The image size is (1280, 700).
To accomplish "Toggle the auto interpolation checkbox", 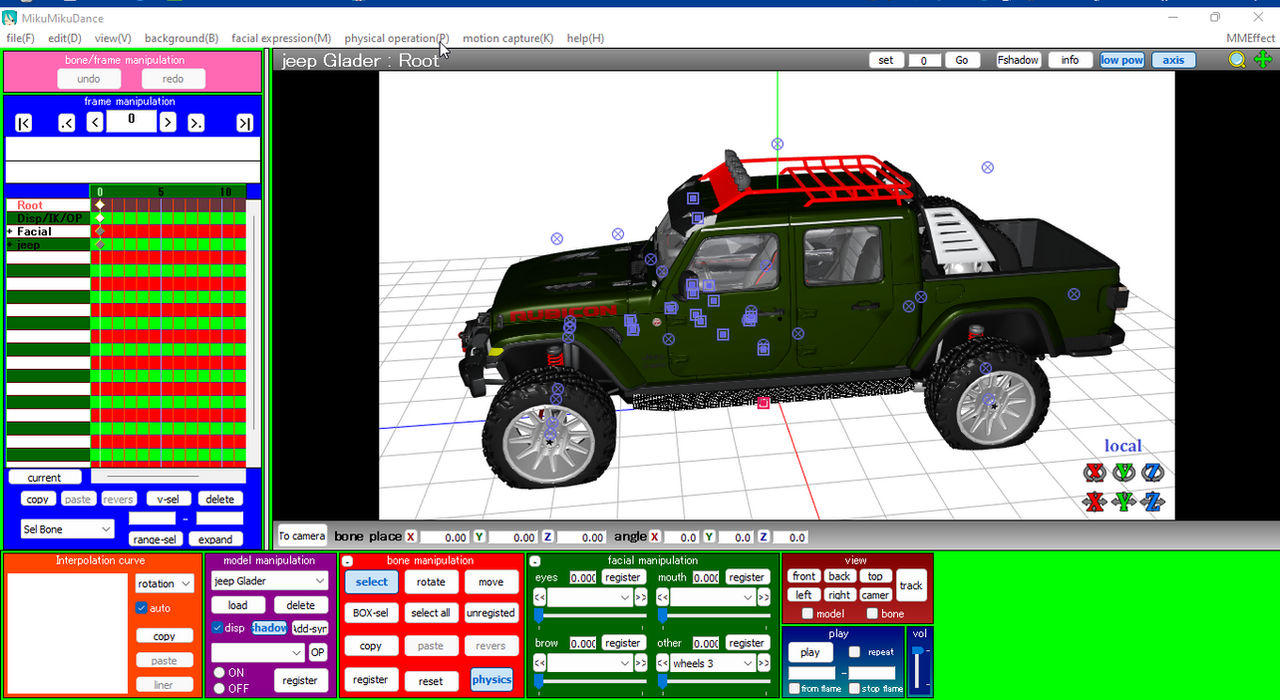I will [x=141, y=608].
